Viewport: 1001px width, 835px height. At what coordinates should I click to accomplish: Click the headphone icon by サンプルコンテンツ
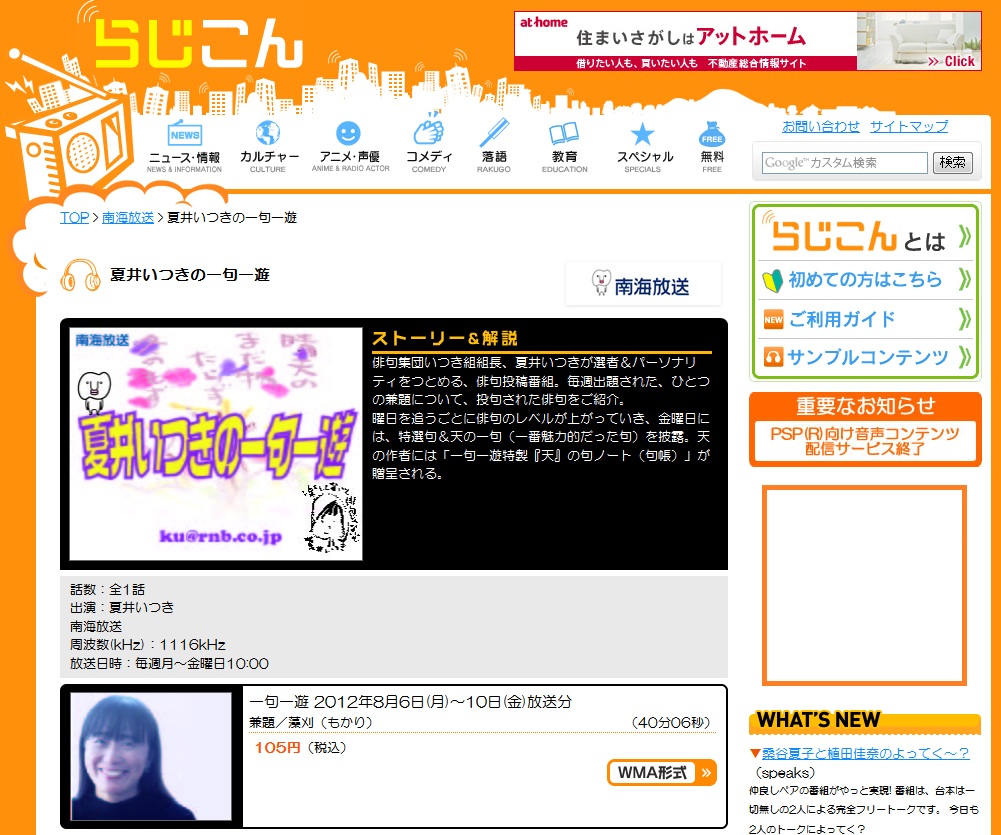pyautogui.click(x=773, y=357)
